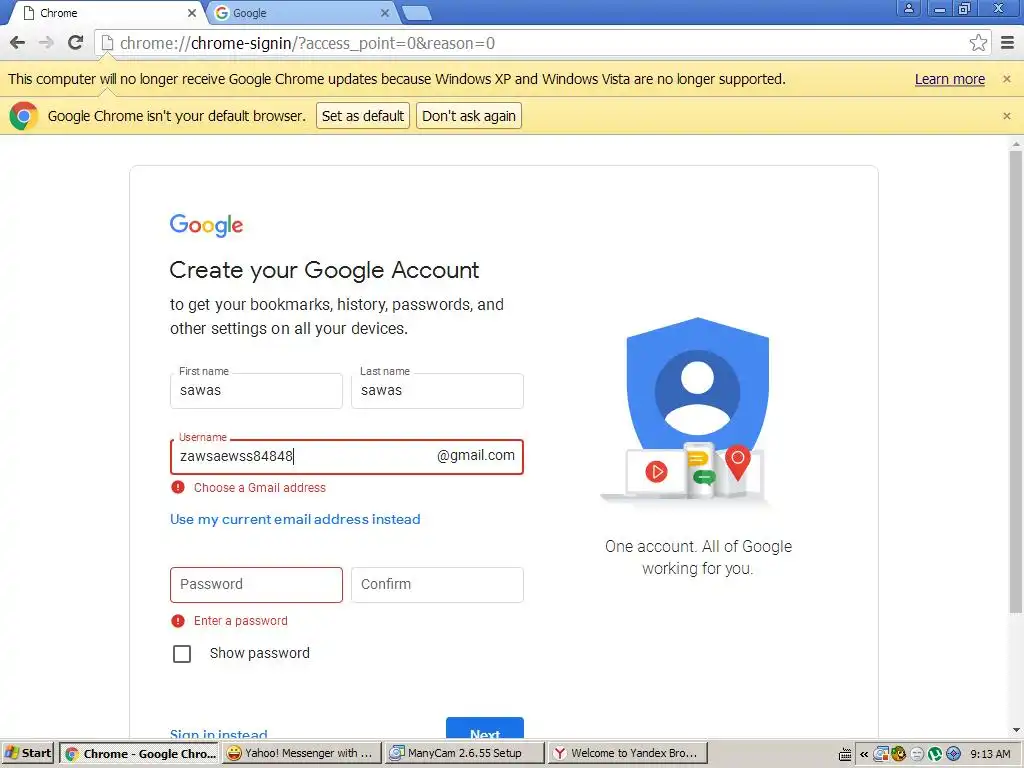Click the page icon in the address bar
The height and width of the screenshot is (768, 1024).
(x=107, y=43)
